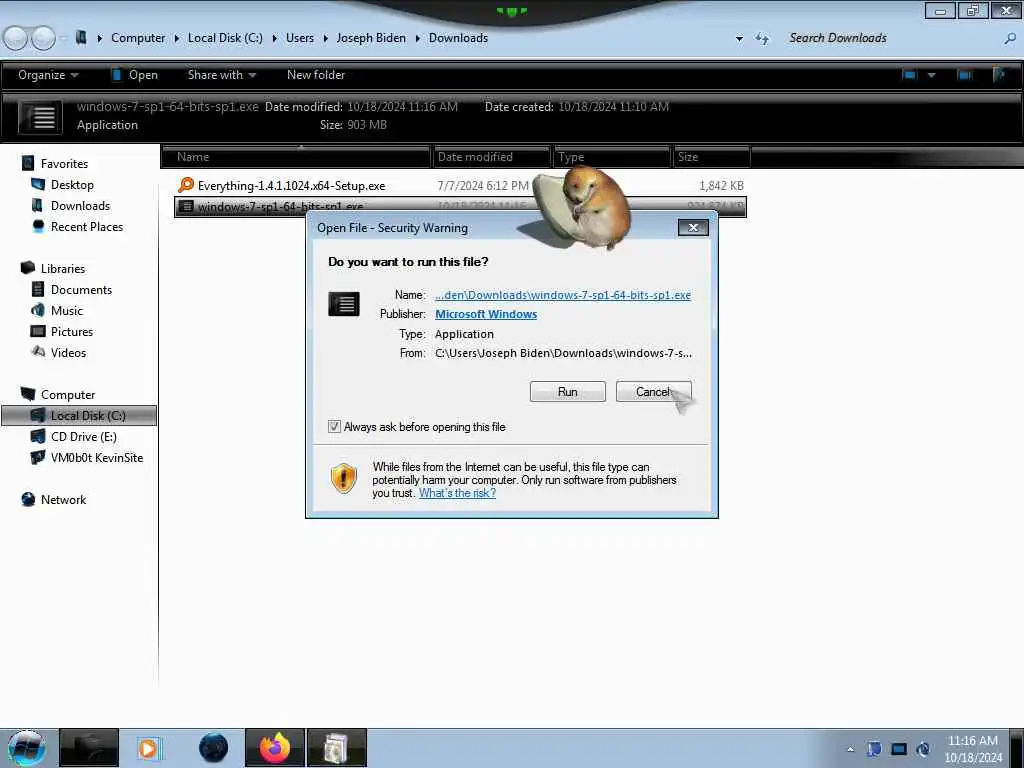Open the Documents library
This screenshot has height=768, width=1024.
coord(81,289)
